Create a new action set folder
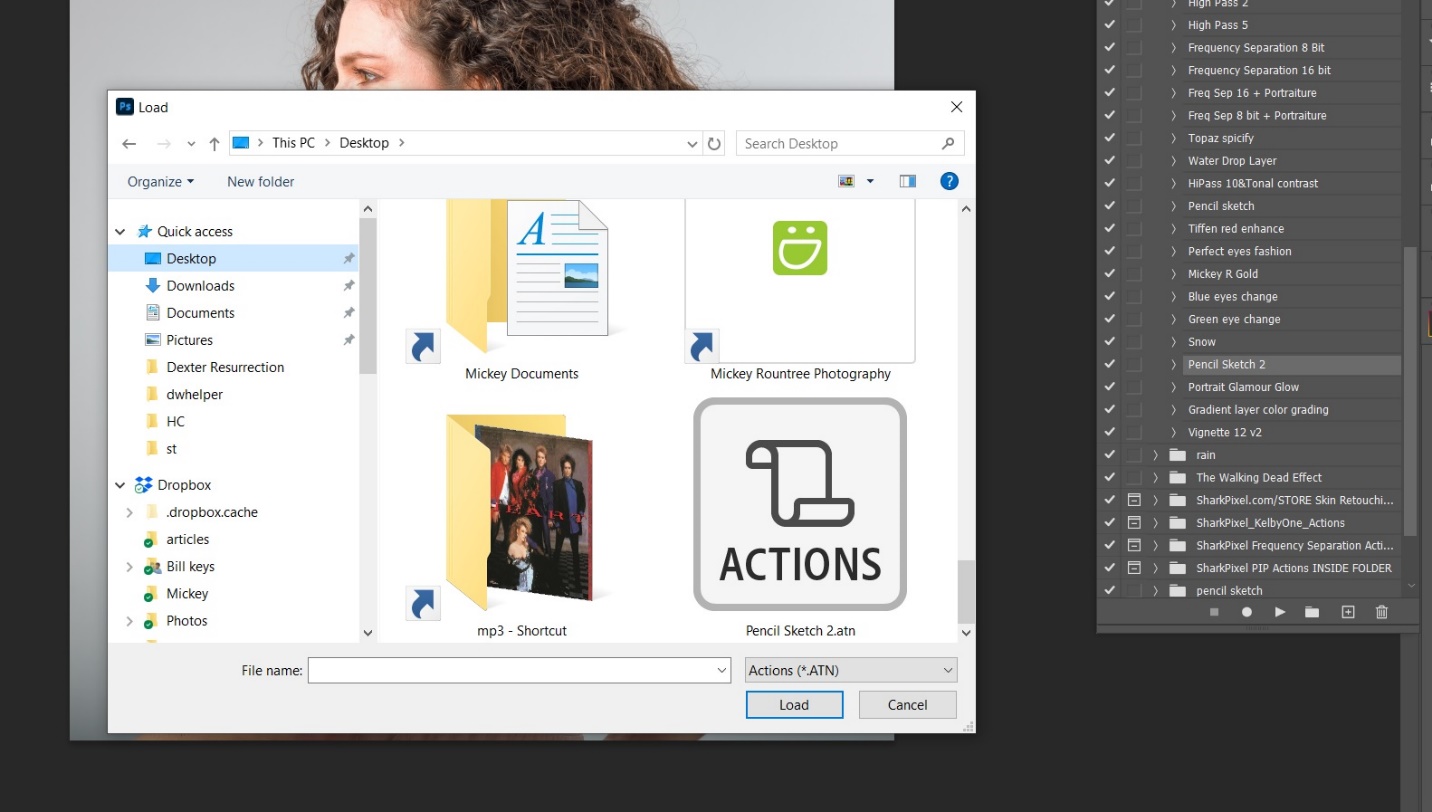Image resolution: width=1432 pixels, height=812 pixels. tap(1312, 611)
